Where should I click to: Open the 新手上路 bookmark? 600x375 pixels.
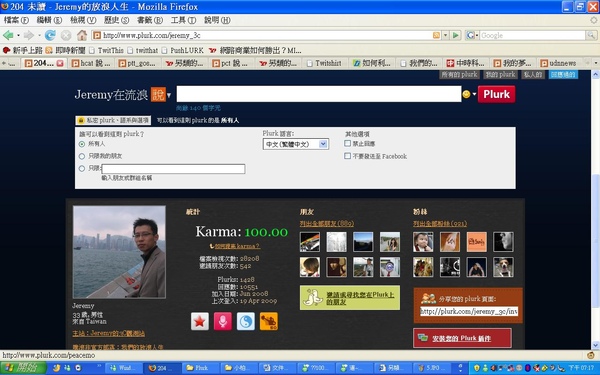[x=23, y=50]
